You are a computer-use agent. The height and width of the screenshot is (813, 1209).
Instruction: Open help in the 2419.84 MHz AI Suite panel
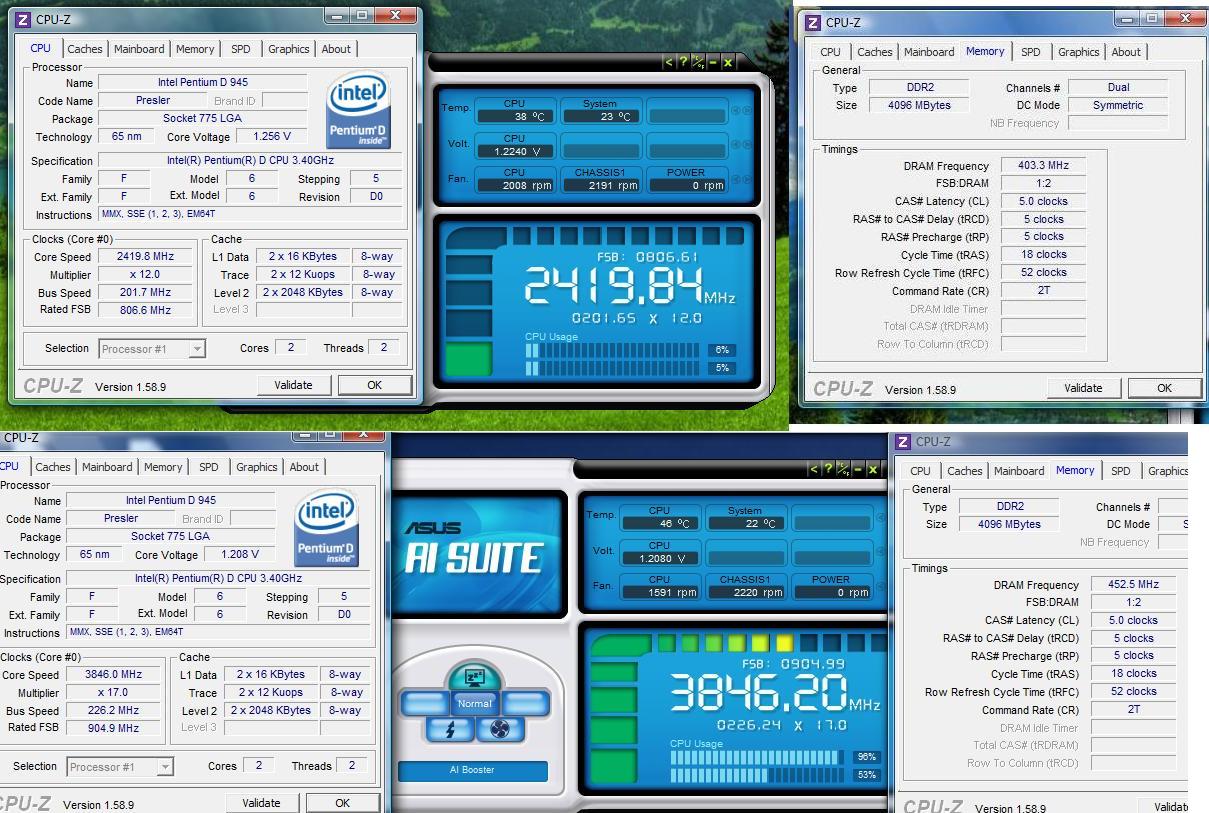[684, 62]
